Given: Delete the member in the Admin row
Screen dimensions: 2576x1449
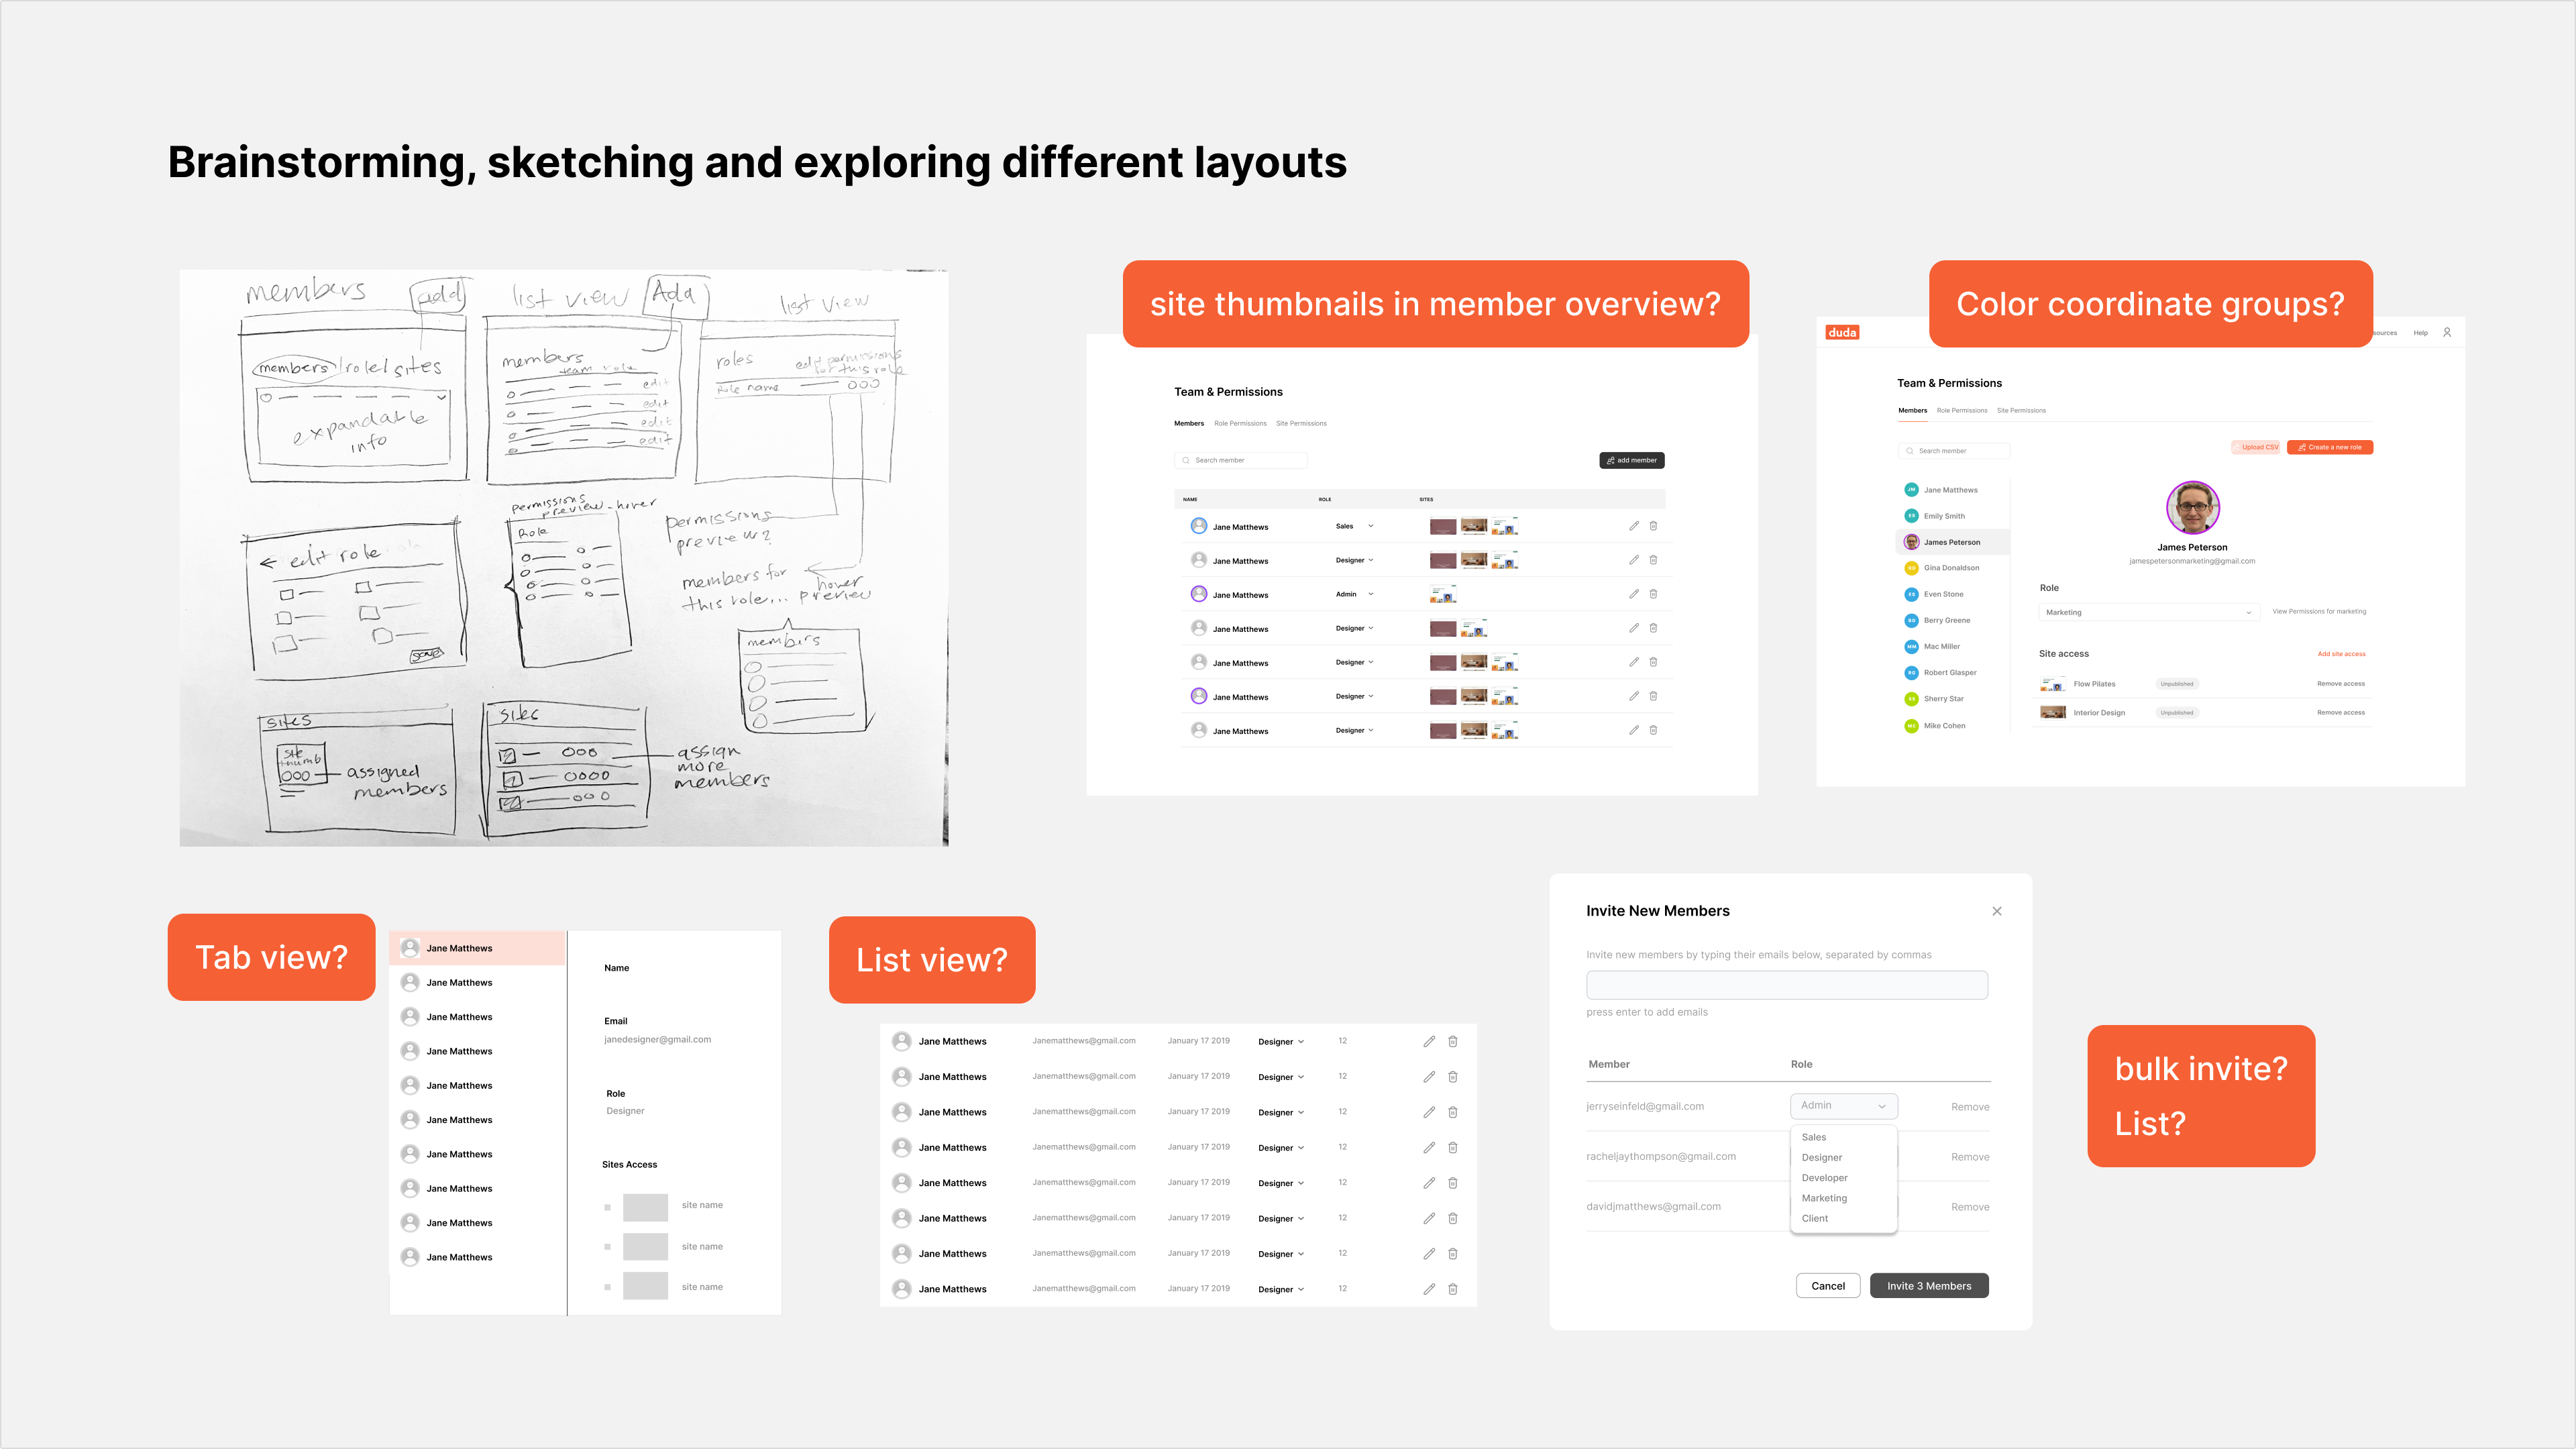Looking at the screenshot, I should (x=1653, y=594).
